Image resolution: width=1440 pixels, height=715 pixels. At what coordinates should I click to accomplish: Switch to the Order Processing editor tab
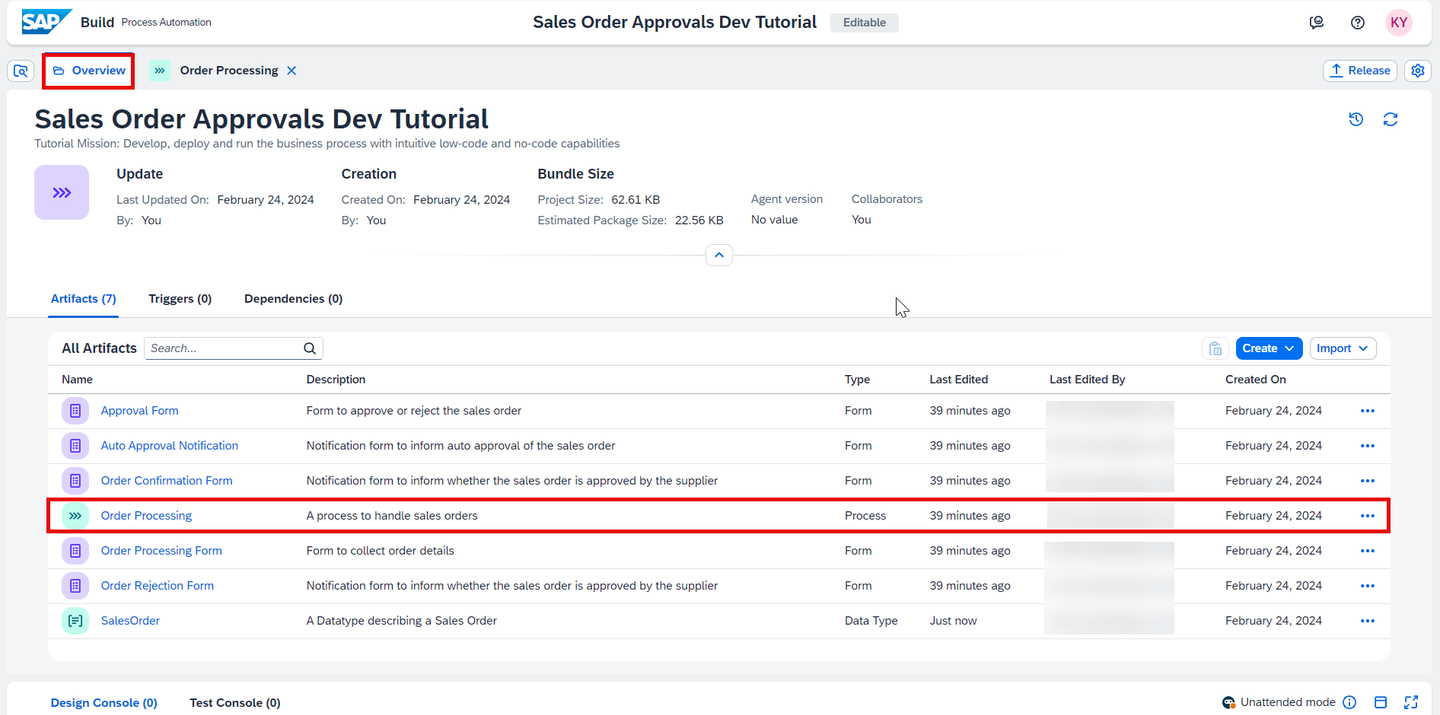(229, 71)
